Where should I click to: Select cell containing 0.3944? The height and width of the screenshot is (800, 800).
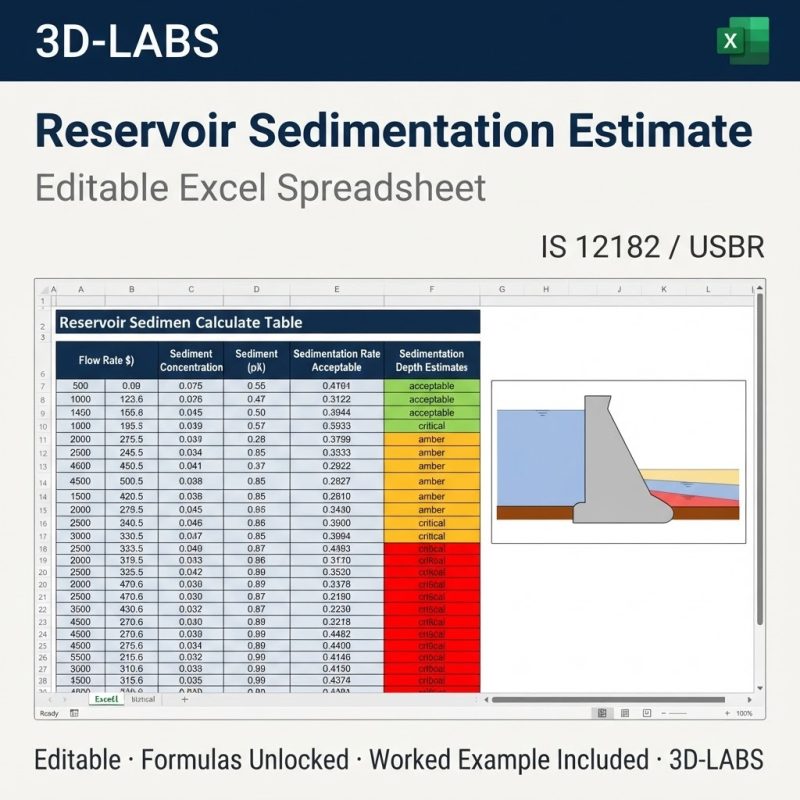337,413
